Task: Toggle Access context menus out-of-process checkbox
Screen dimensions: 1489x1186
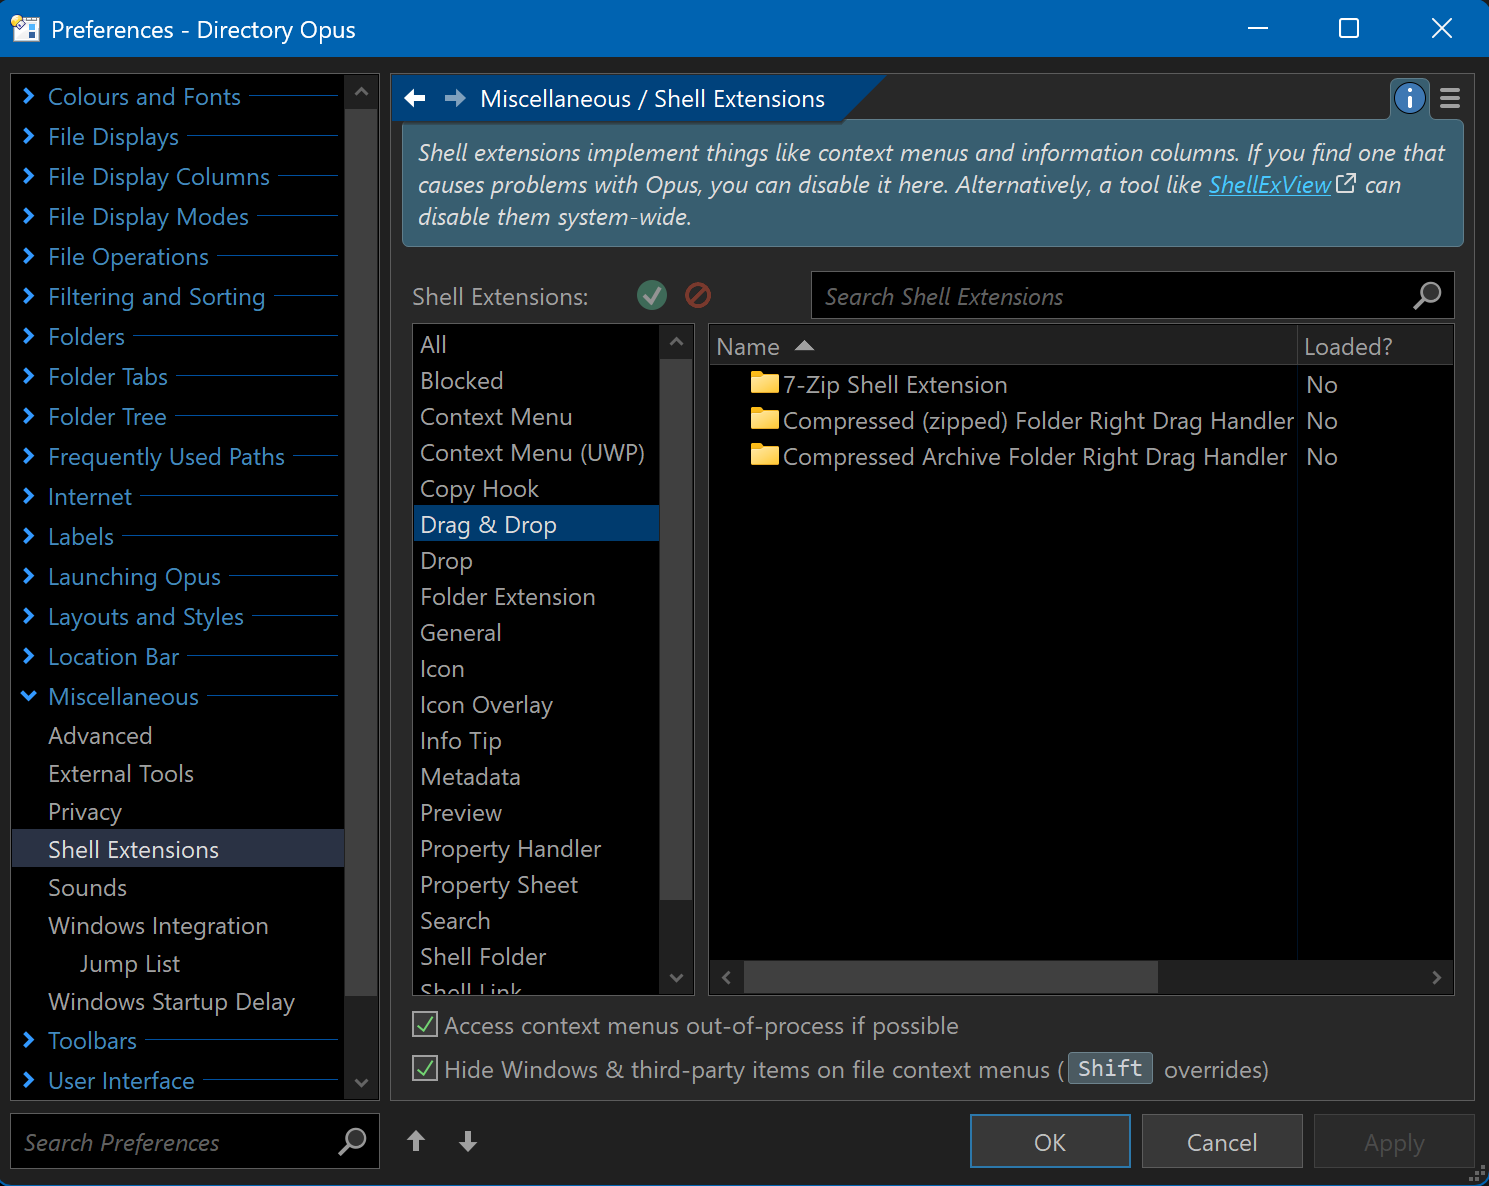Action: pos(425,1024)
